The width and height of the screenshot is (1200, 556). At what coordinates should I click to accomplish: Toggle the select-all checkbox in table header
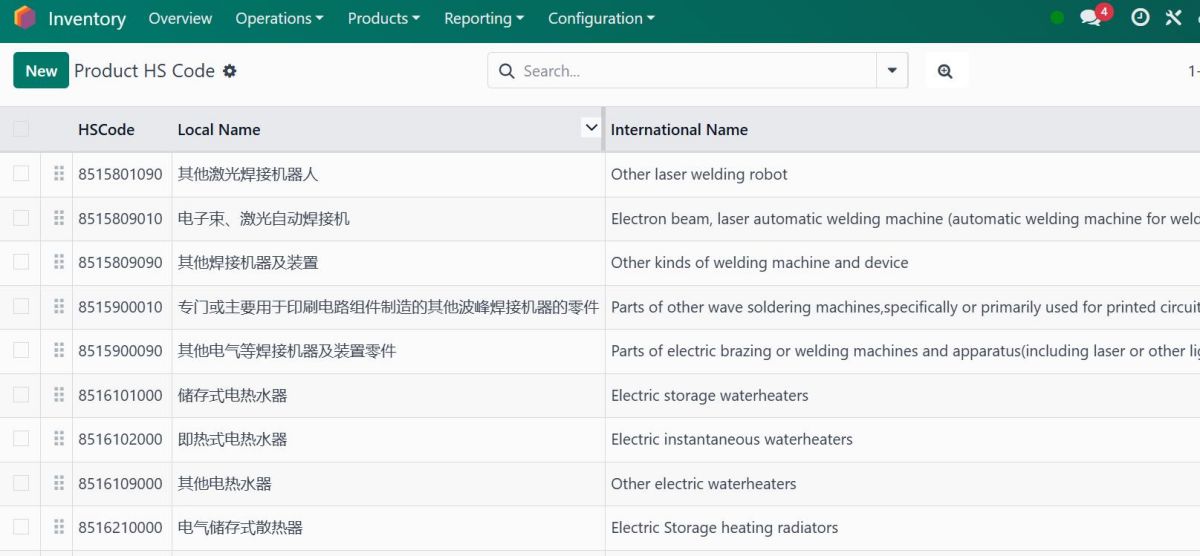pos(21,129)
